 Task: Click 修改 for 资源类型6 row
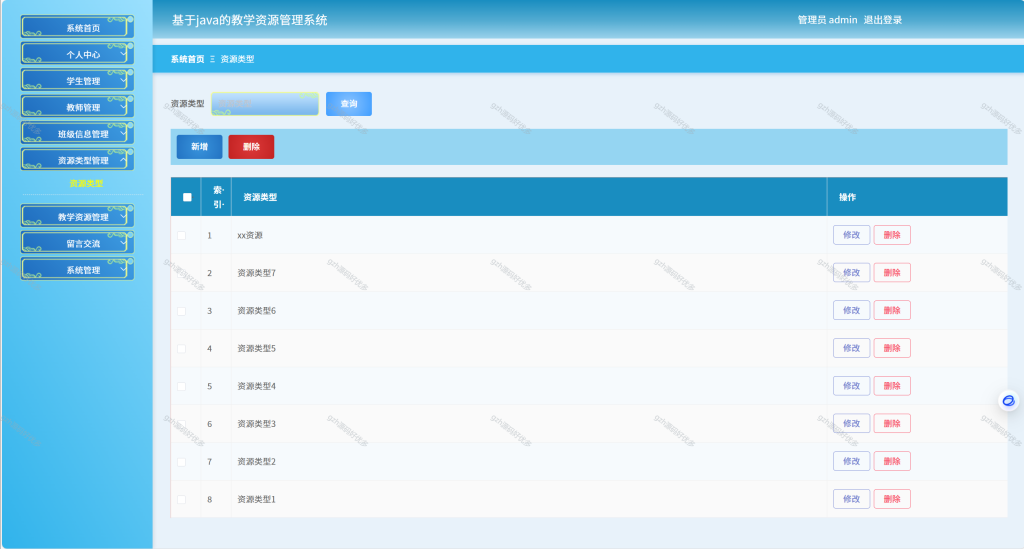click(x=851, y=311)
